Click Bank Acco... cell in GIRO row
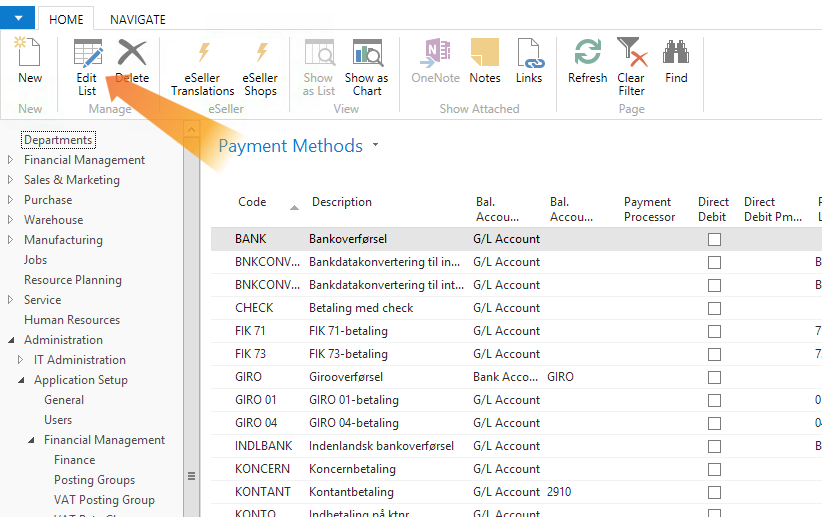Screen dimensions: 822x517 pos(505,376)
